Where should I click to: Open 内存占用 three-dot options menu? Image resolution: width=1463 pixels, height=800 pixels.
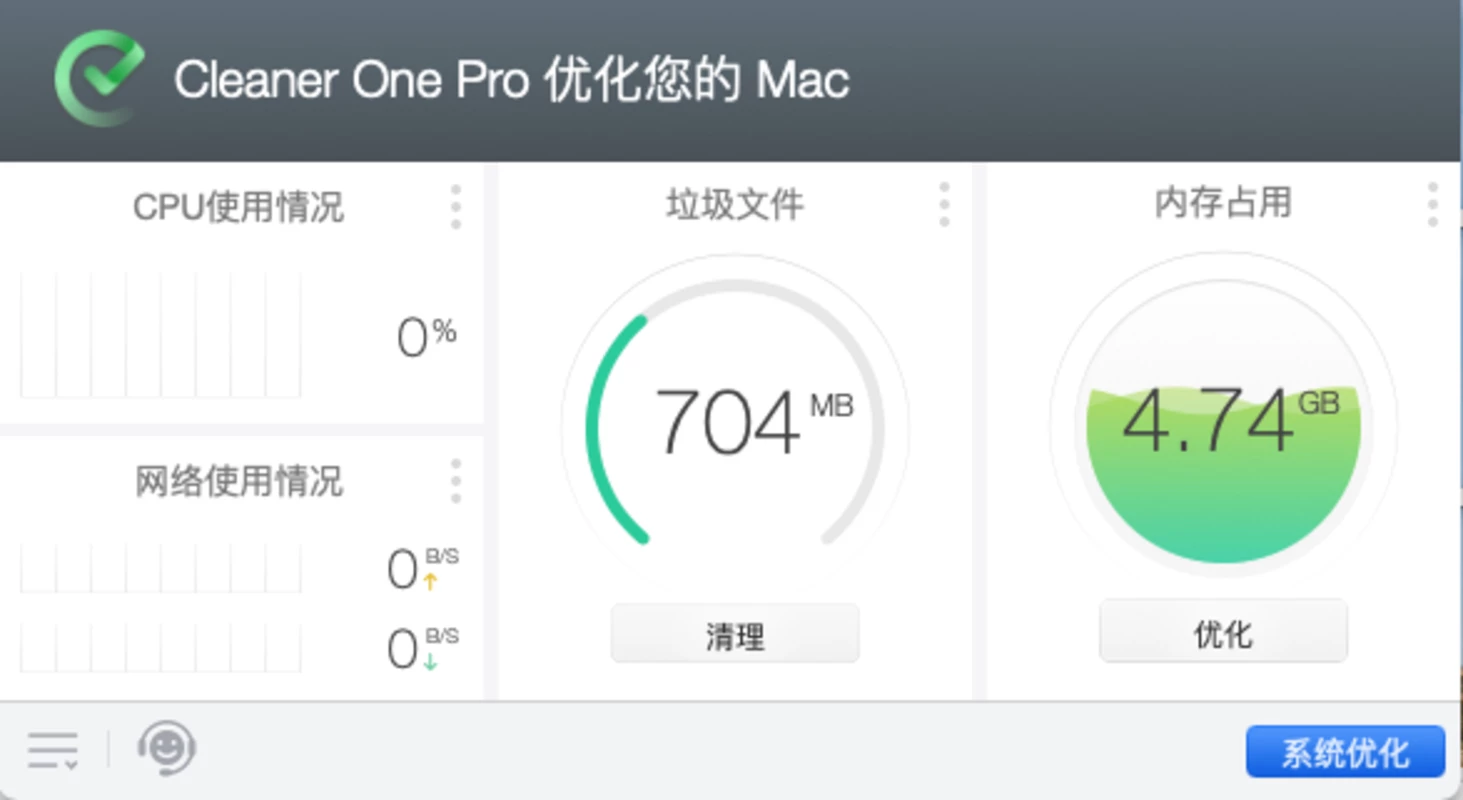click(1433, 204)
